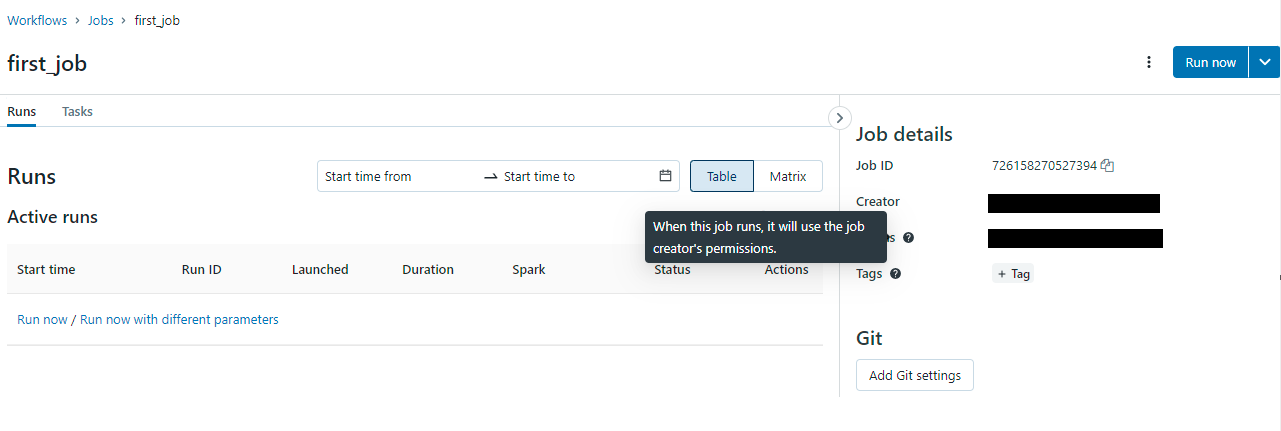Go to Jobs breadcrumb link
The width and height of the screenshot is (1281, 431).
[x=101, y=20]
